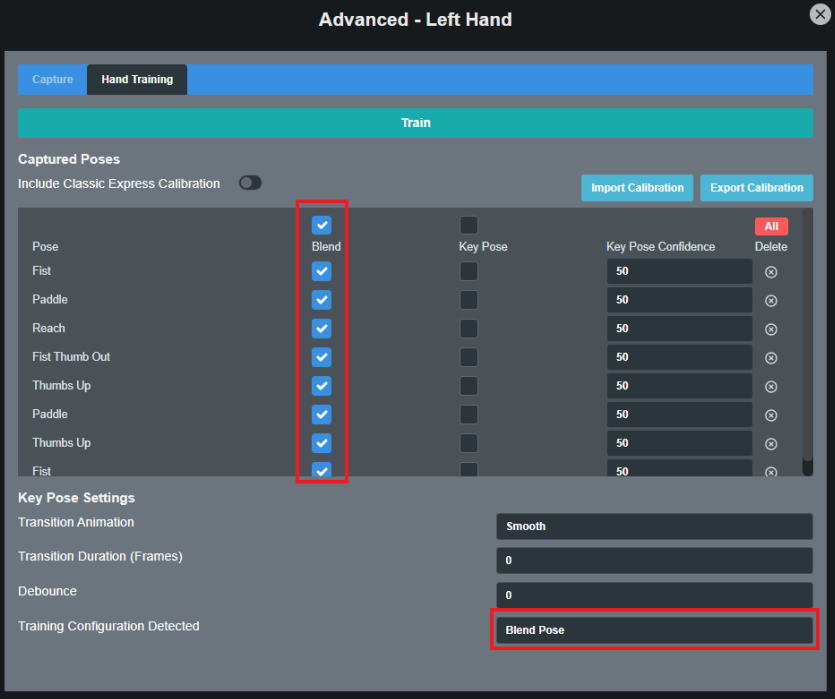Click the Delete column header label

click(771, 246)
